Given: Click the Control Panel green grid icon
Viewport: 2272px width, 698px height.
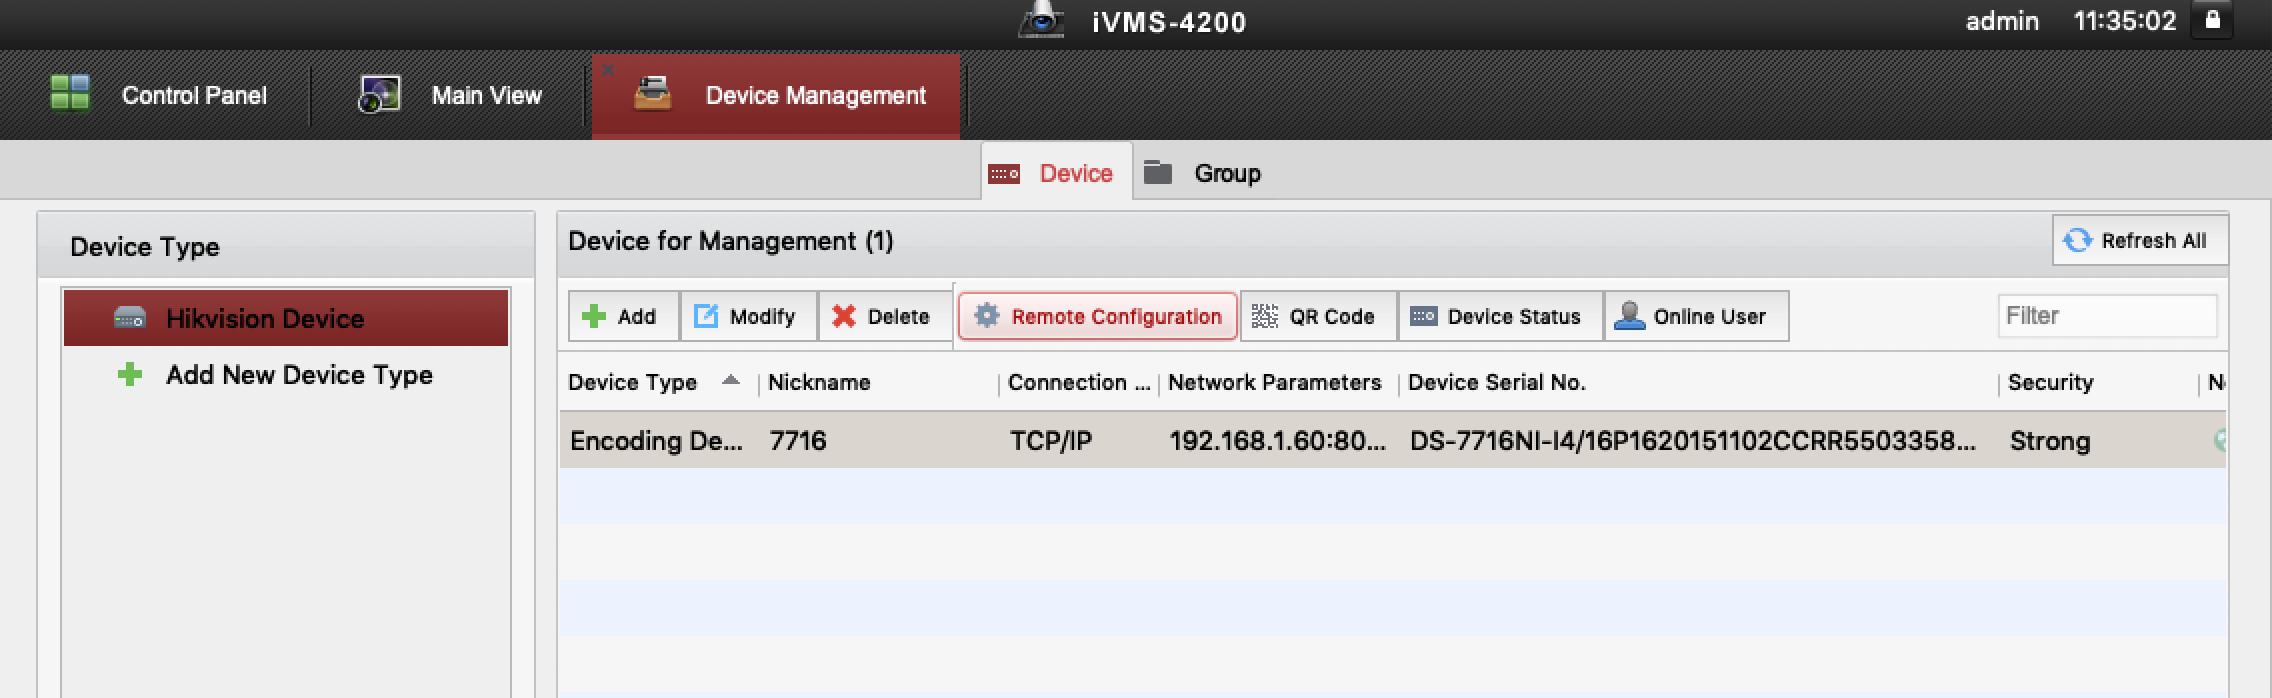Looking at the screenshot, I should coord(70,94).
